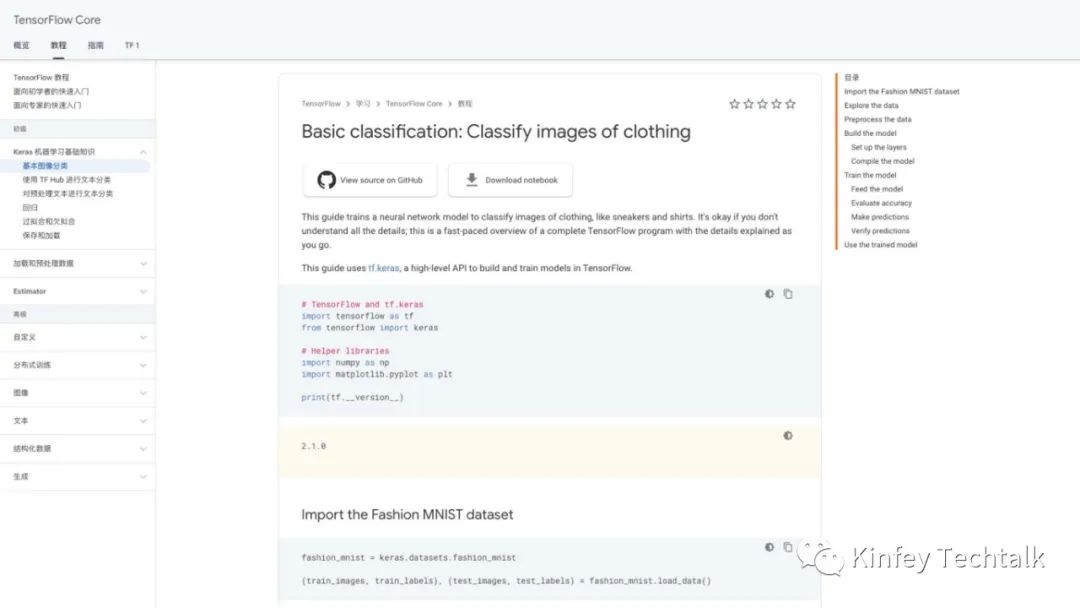The image size is (1080, 608).
Task: Rate the page one star
Action: click(x=734, y=104)
